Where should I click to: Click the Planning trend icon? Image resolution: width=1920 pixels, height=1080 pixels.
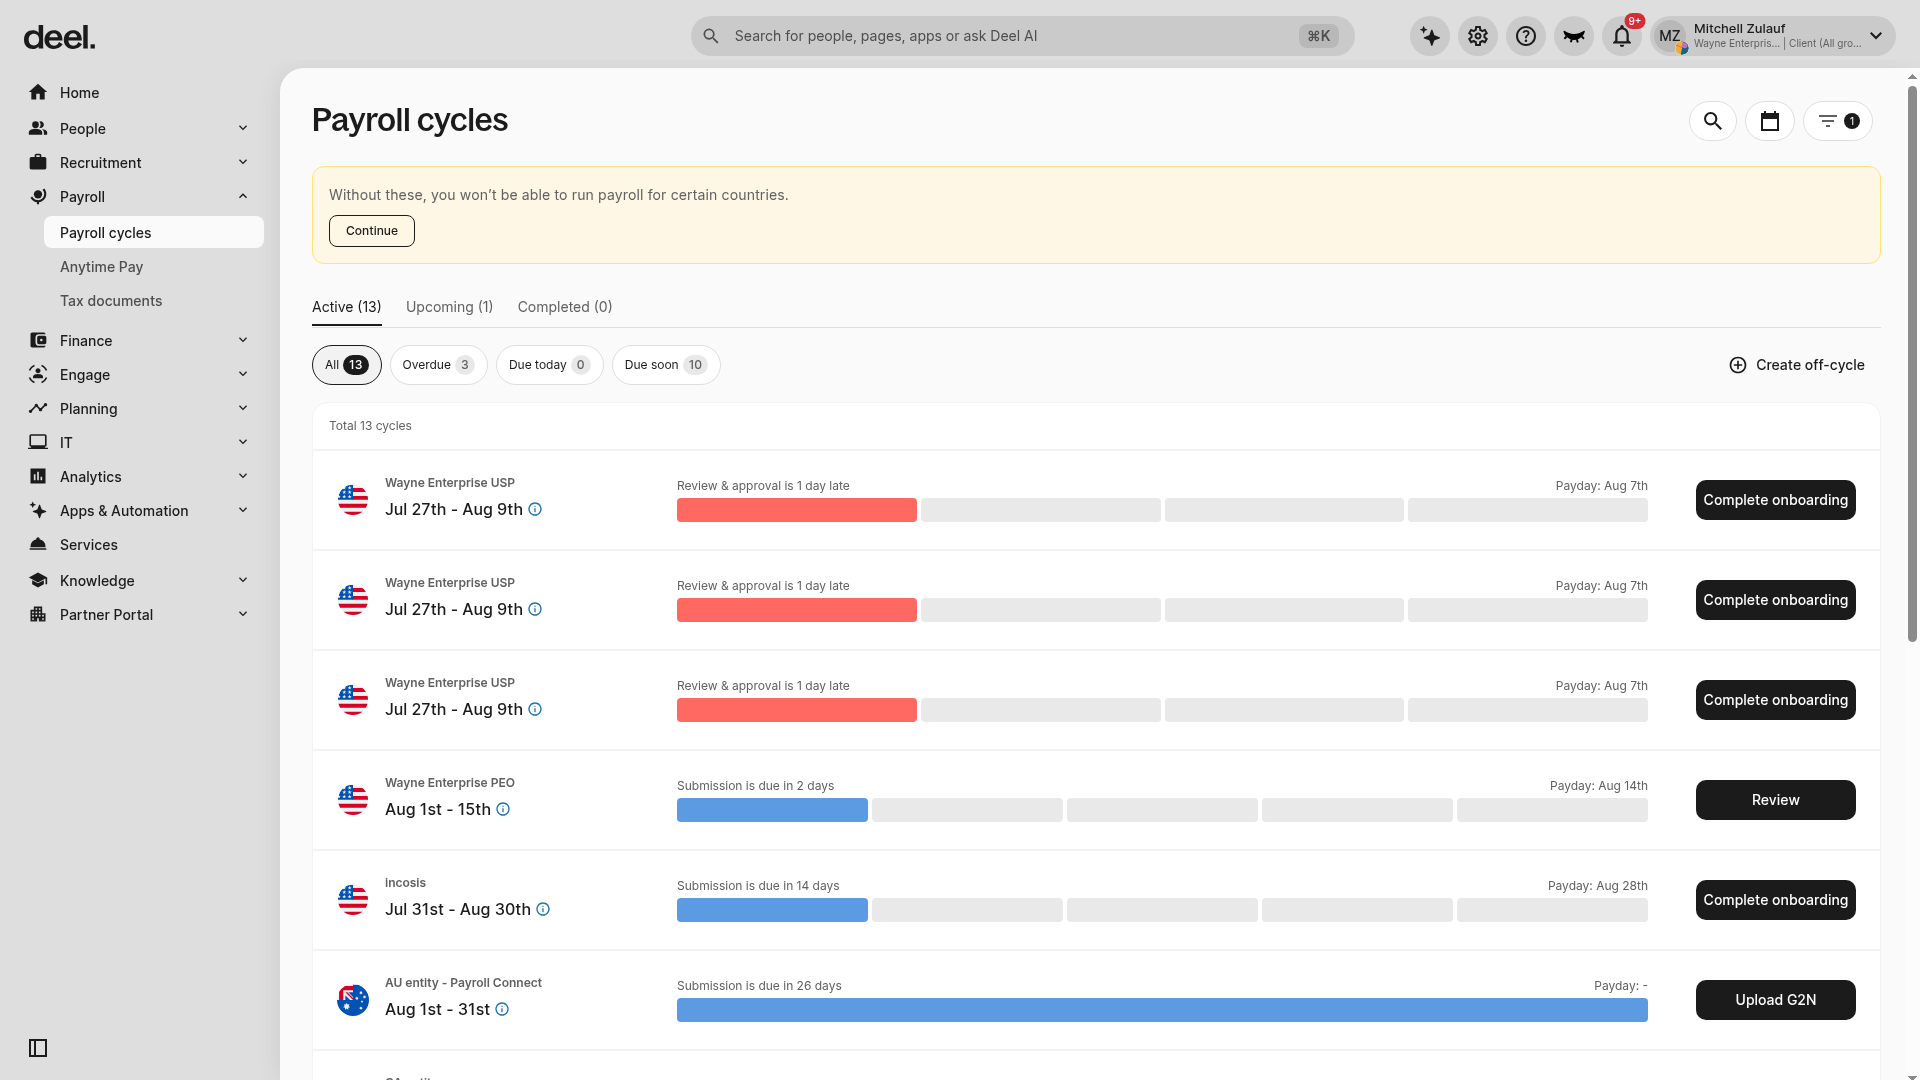[38, 408]
